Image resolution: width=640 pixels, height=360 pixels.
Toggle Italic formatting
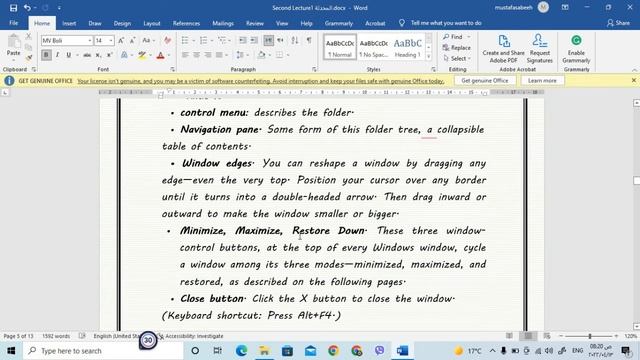[57, 55]
